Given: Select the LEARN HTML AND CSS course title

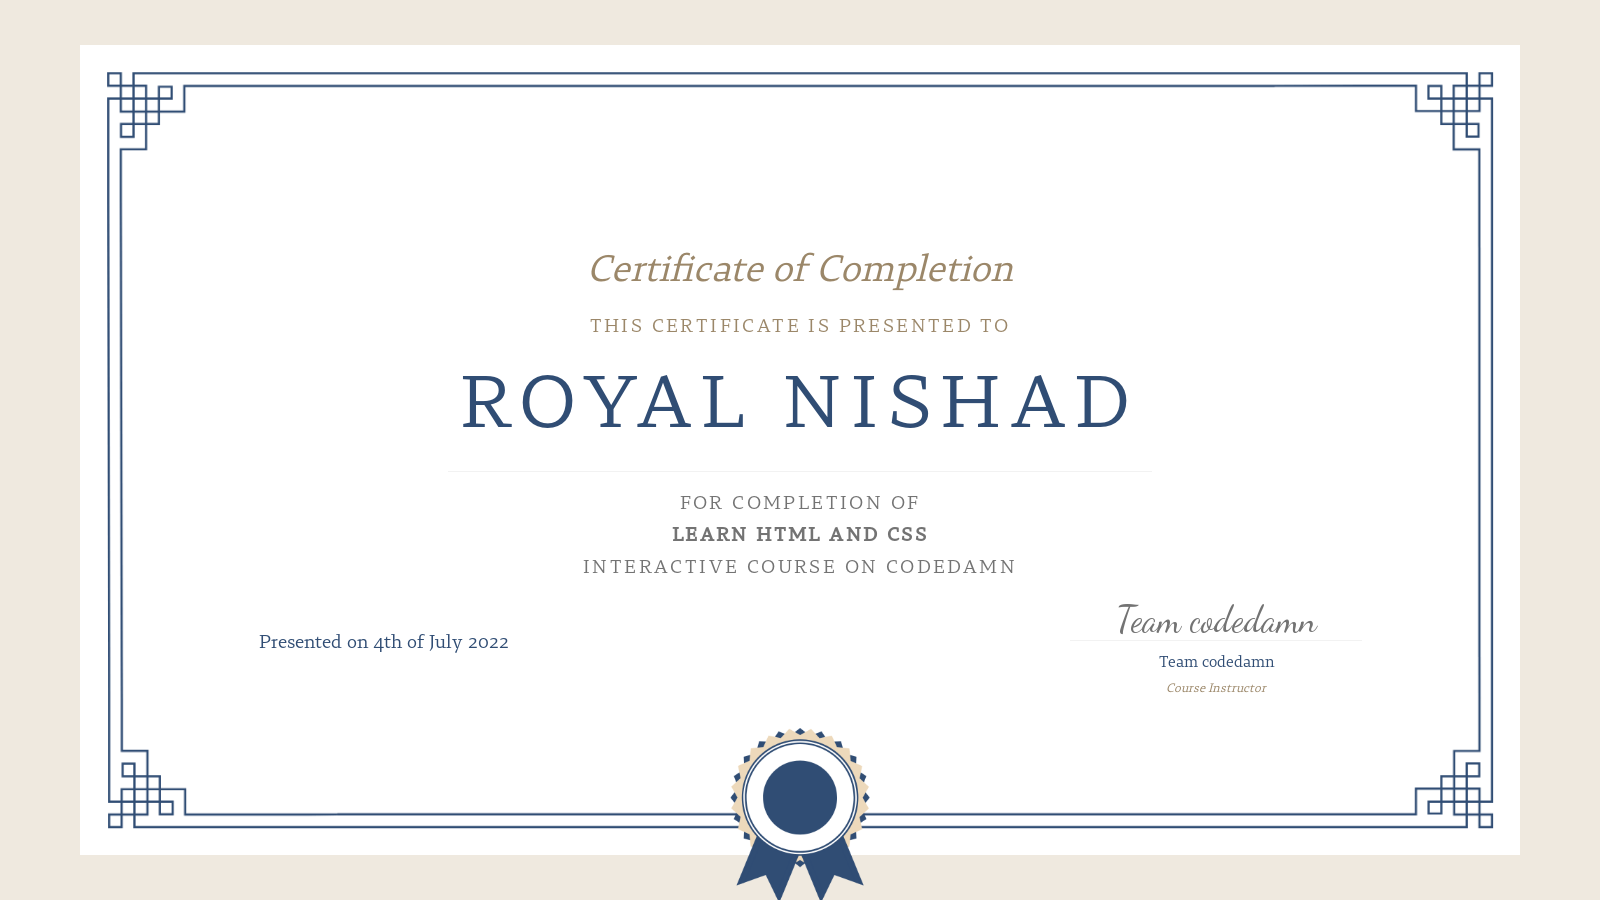Looking at the screenshot, I should [x=800, y=534].
